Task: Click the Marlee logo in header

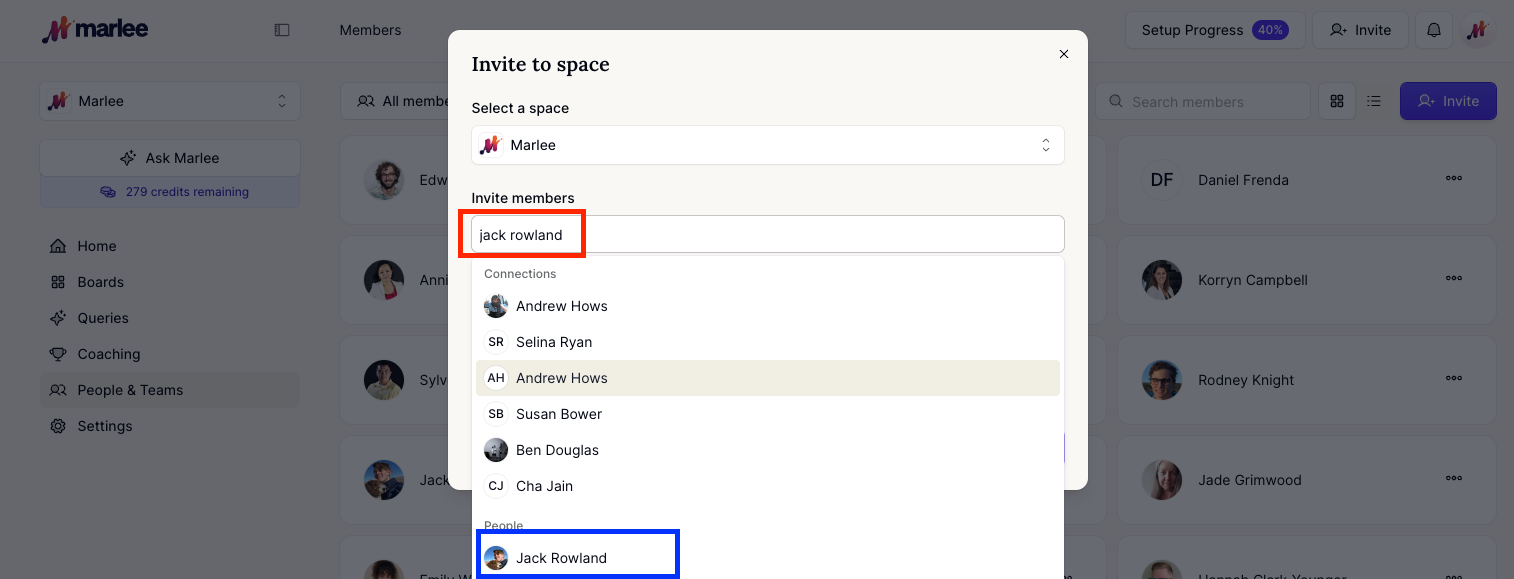Action: point(95,30)
